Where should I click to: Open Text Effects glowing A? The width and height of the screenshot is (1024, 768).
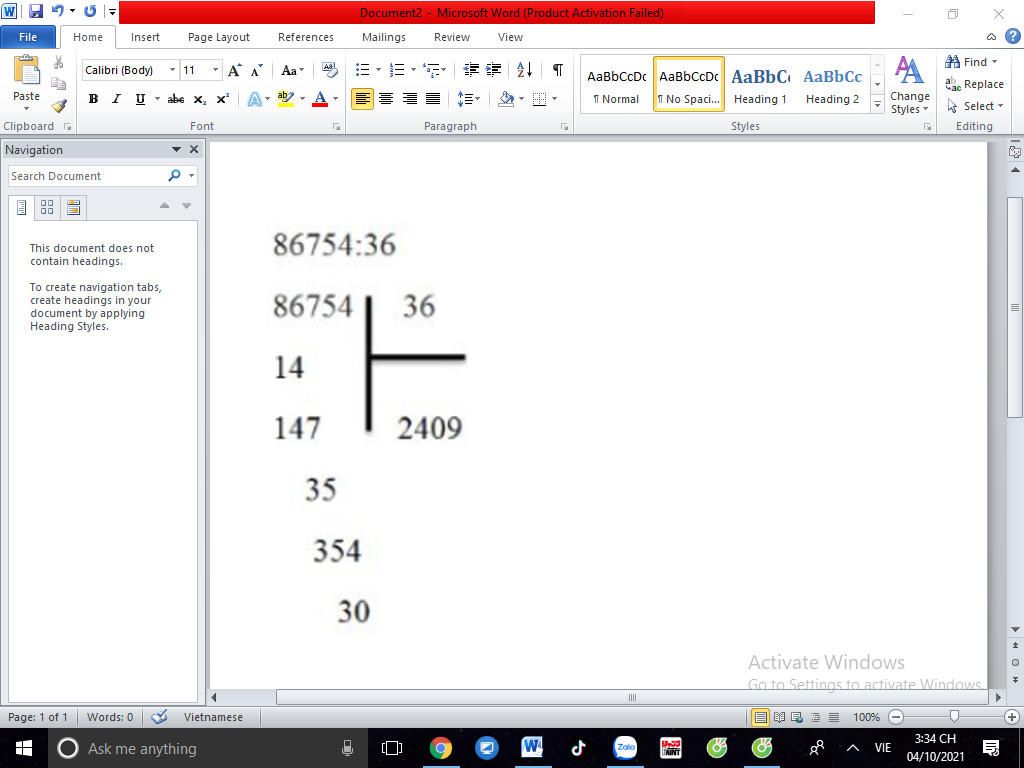pos(255,99)
